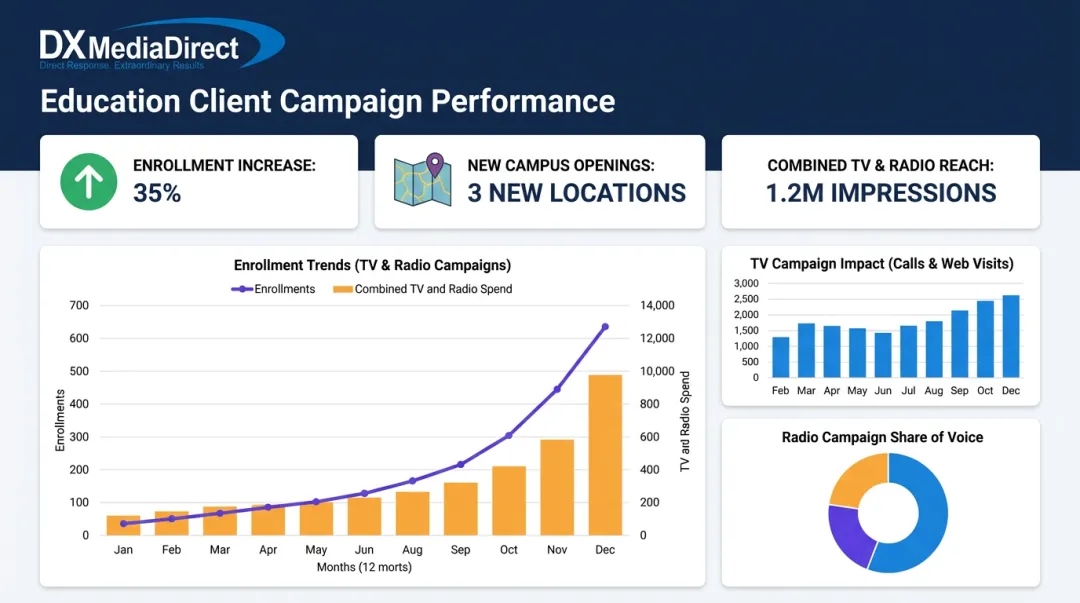Click the Dec label under Enrollment Trends

605,550
